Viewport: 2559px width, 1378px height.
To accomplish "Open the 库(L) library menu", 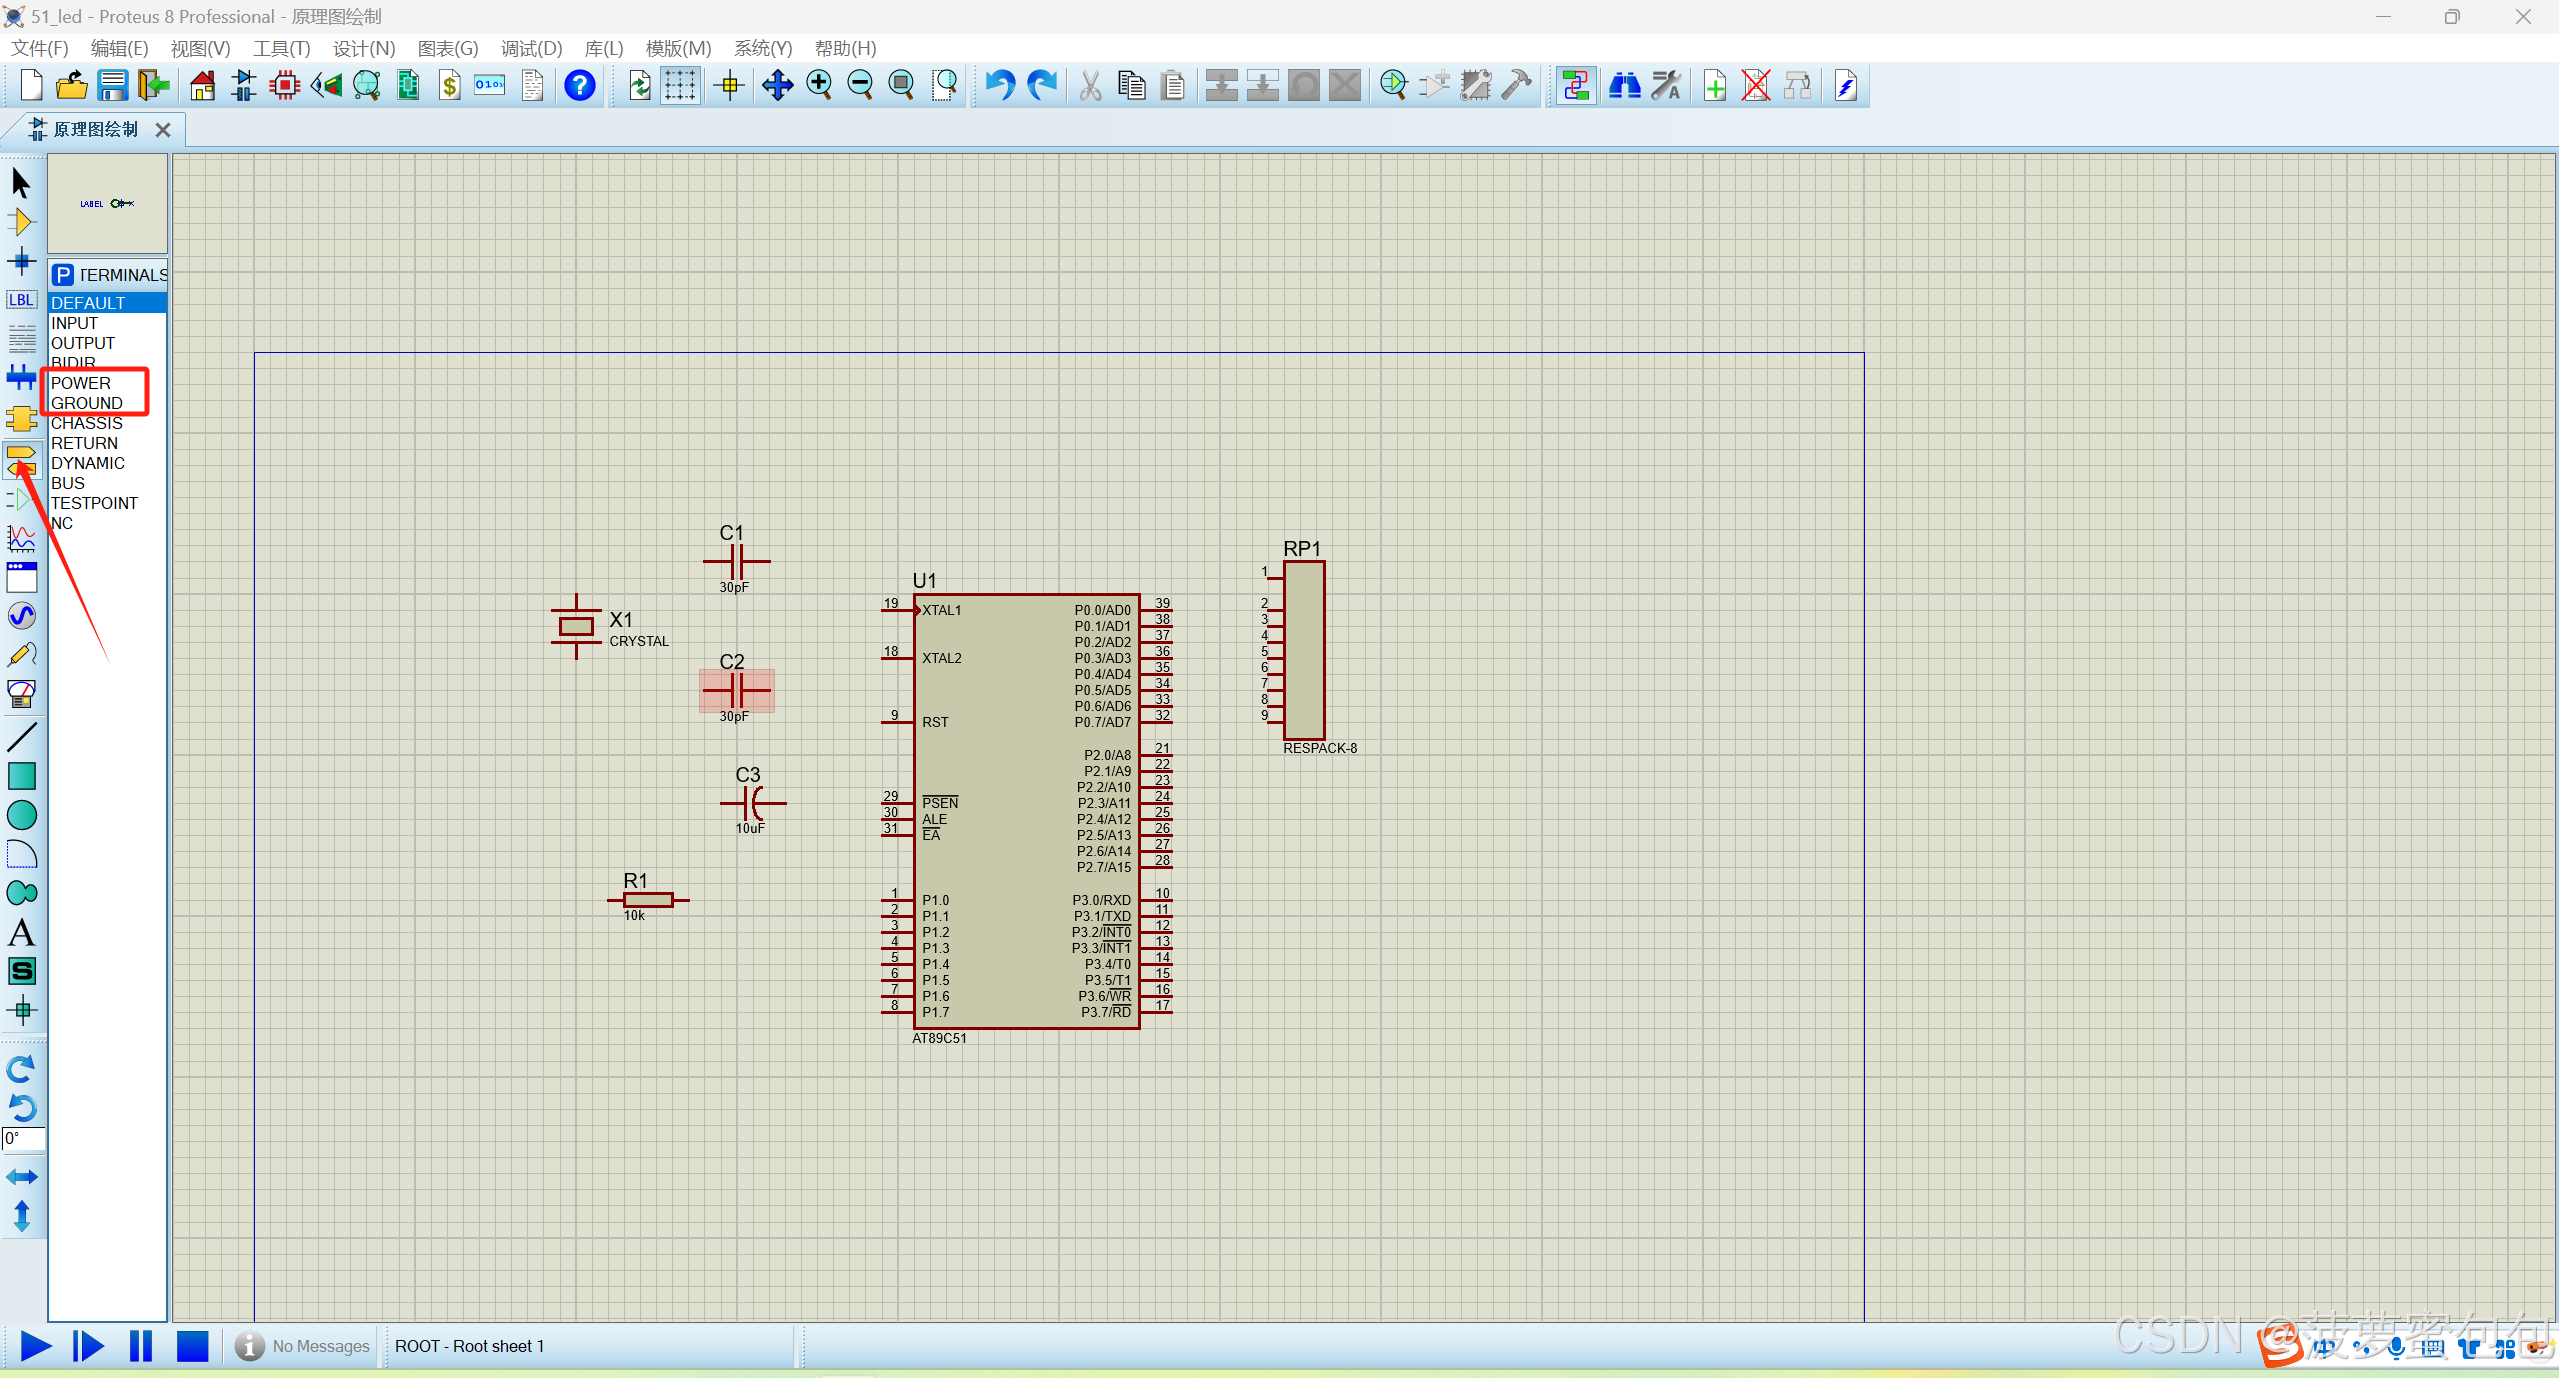I will [603, 48].
